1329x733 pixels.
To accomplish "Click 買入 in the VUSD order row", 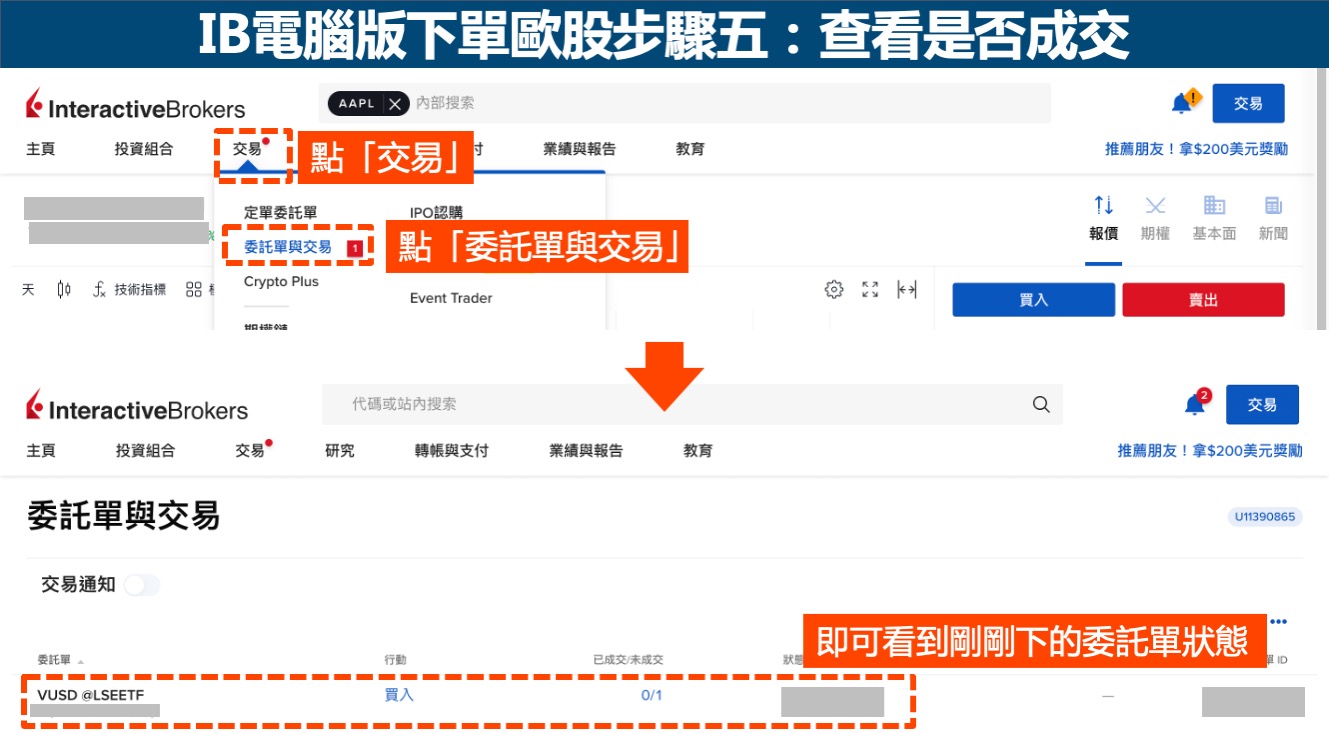I will tap(399, 694).
